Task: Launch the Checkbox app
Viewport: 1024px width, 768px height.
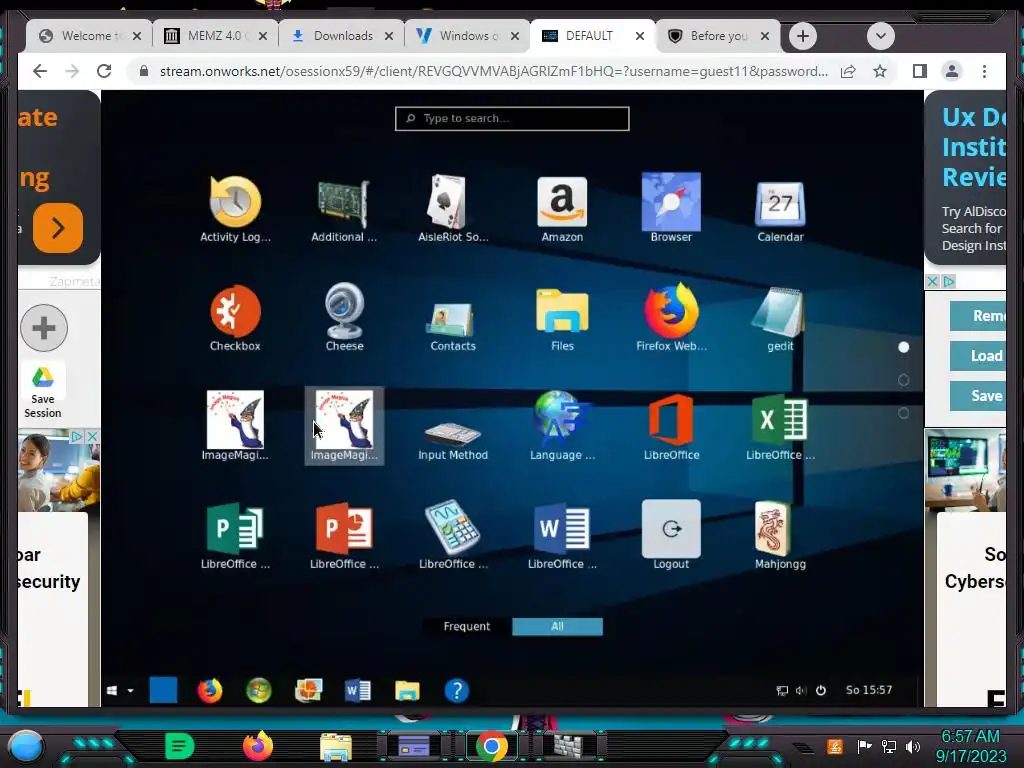Action: tap(235, 318)
